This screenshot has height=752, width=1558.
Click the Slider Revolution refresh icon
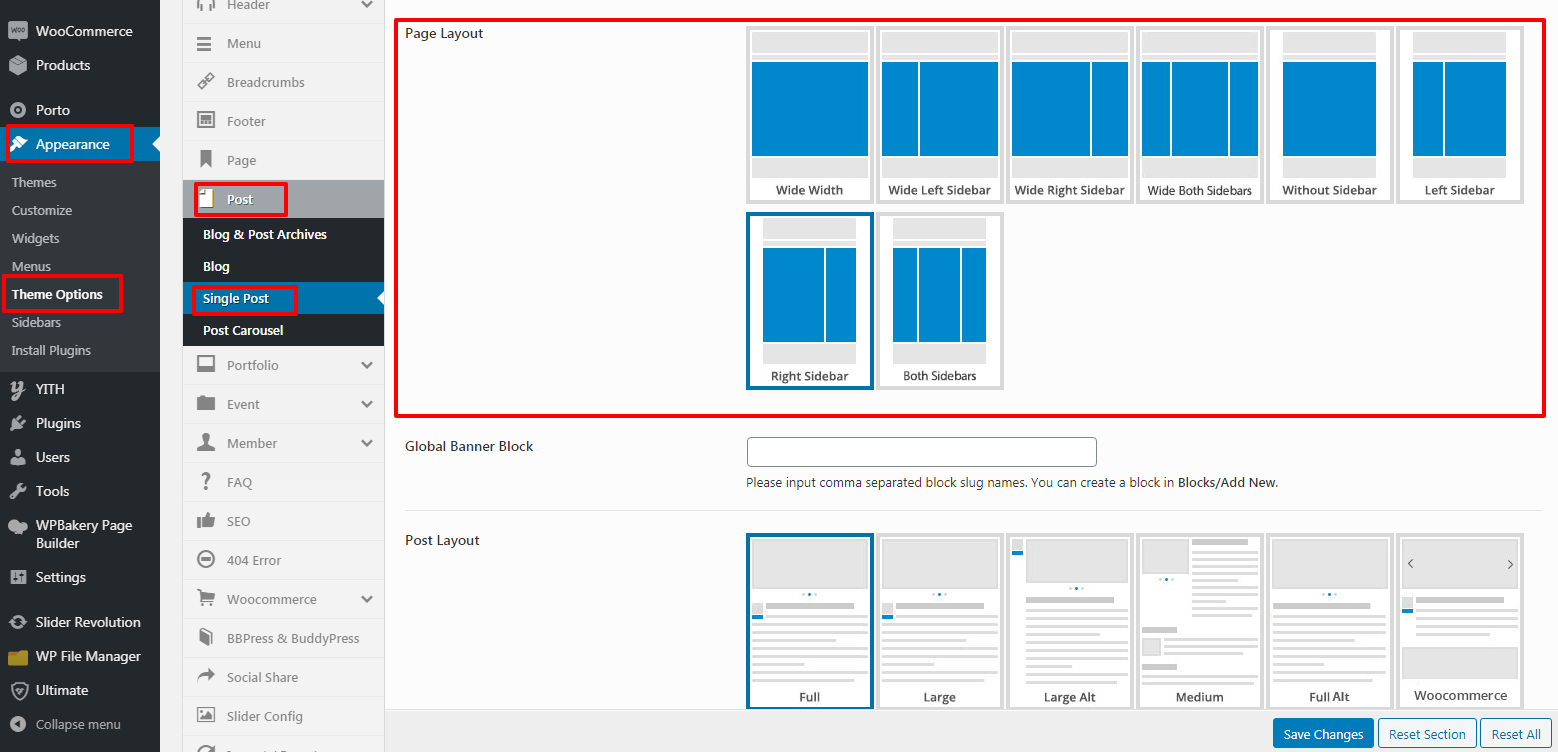[x=18, y=622]
